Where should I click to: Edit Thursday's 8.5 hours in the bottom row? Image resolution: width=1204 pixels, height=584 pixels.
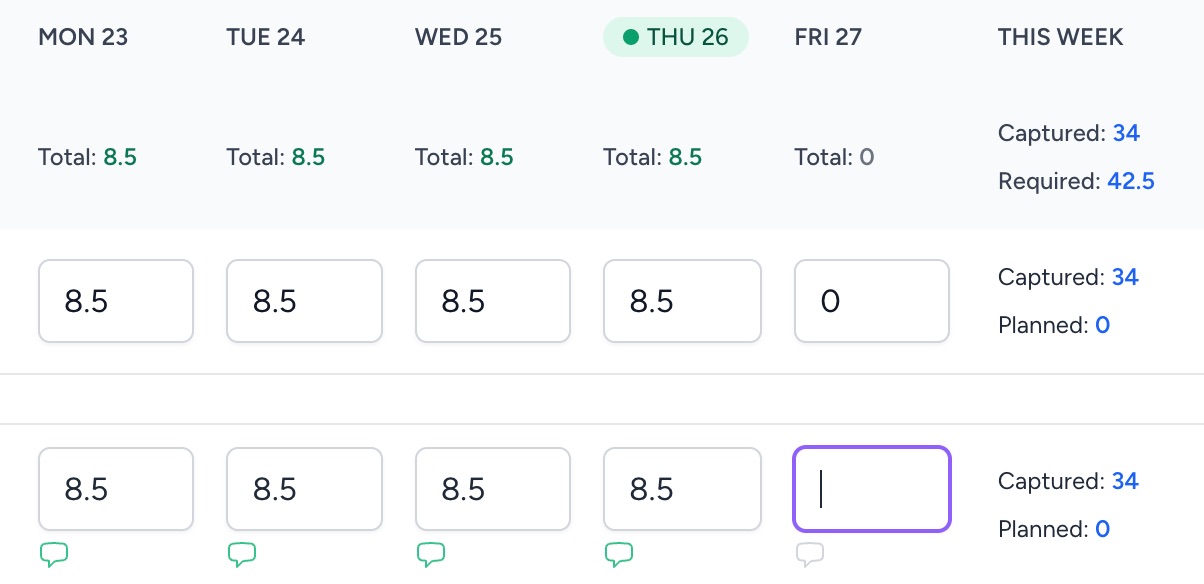pyautogui.click(x=683, y=489)
